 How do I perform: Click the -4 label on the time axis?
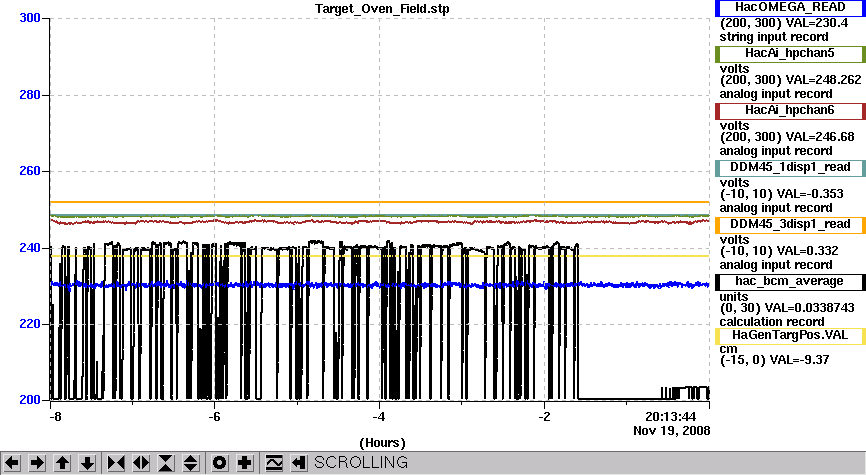click(379, 416)
